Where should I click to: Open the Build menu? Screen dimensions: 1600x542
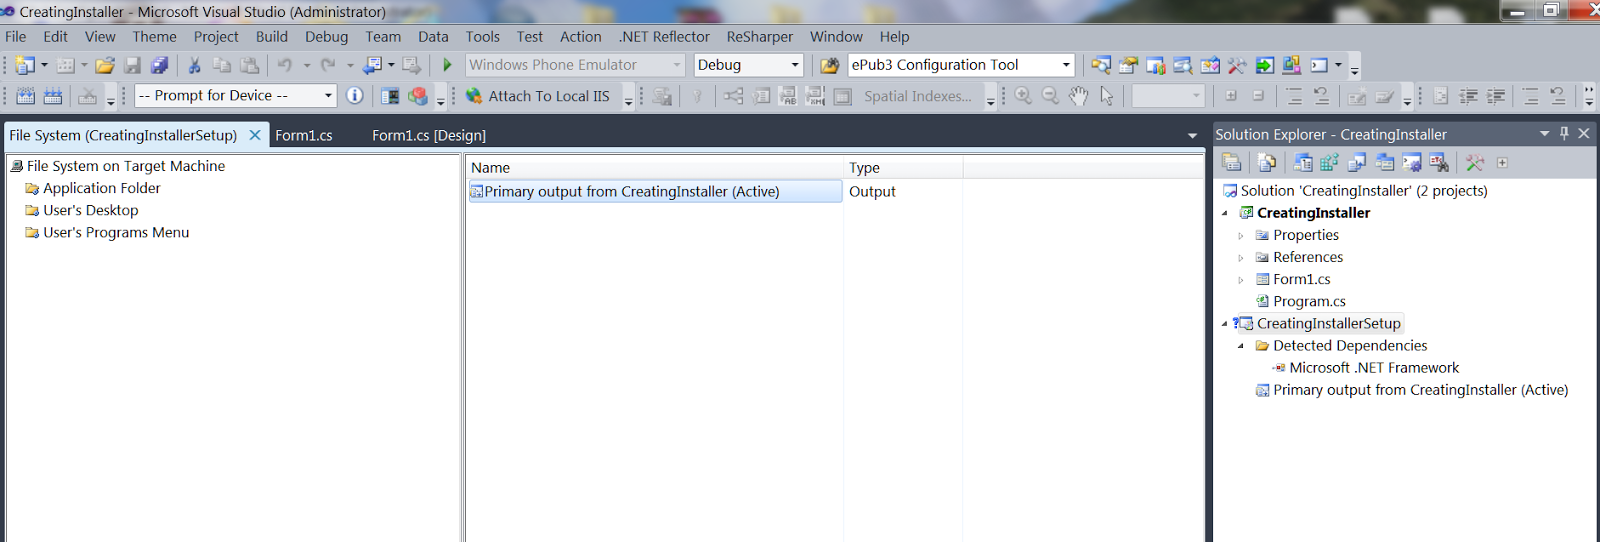click(x=271, y=37)
